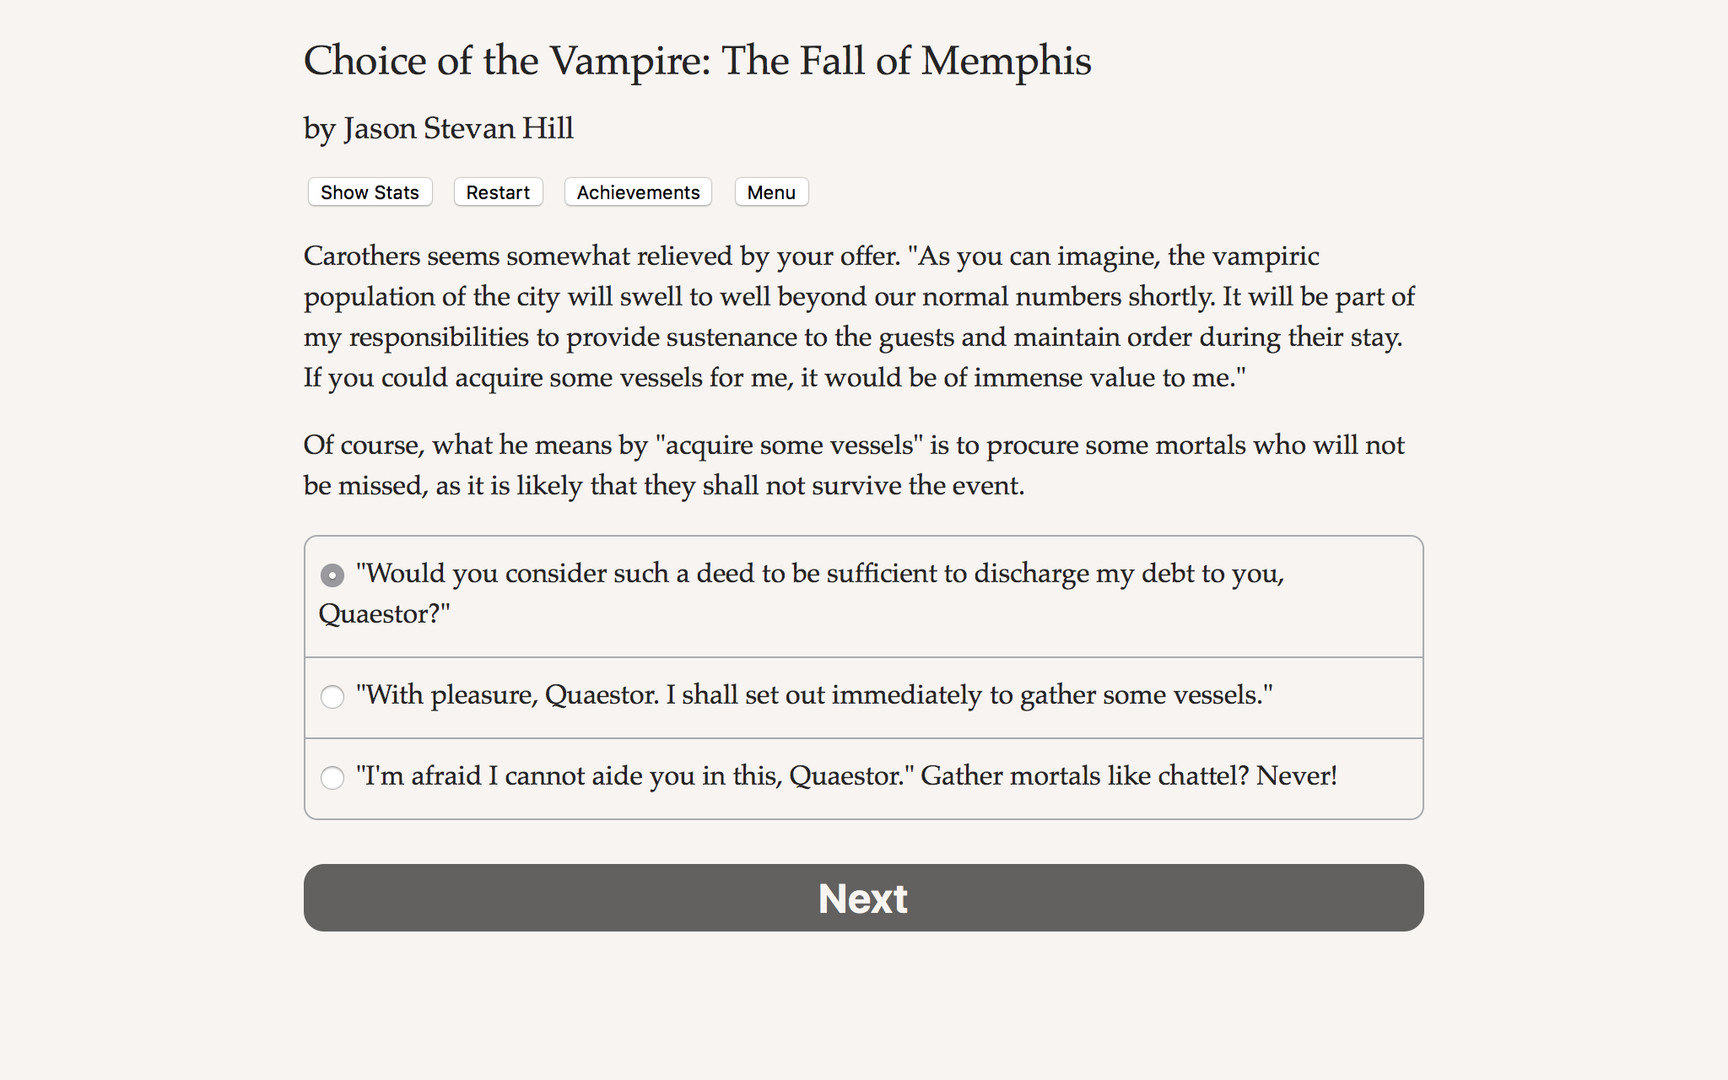Viewport: 1728px width, 1080px height.
Task: Restart the story from the beginning
Action: point(497,192)
